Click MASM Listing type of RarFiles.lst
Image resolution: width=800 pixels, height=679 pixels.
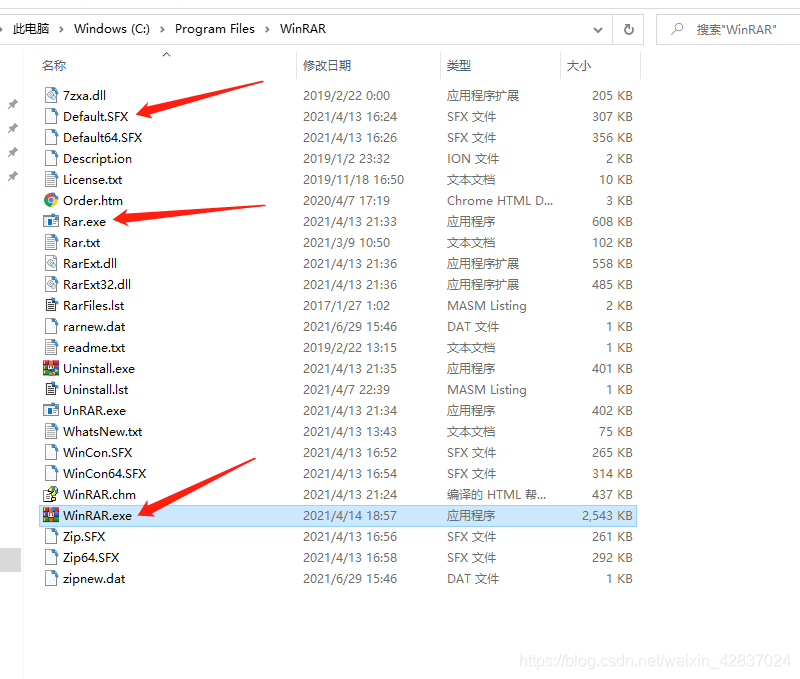pos(487,306)
